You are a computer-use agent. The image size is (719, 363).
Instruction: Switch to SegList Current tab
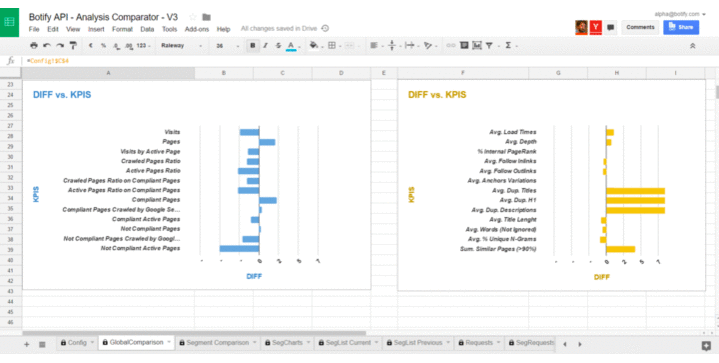pos(348,343)
